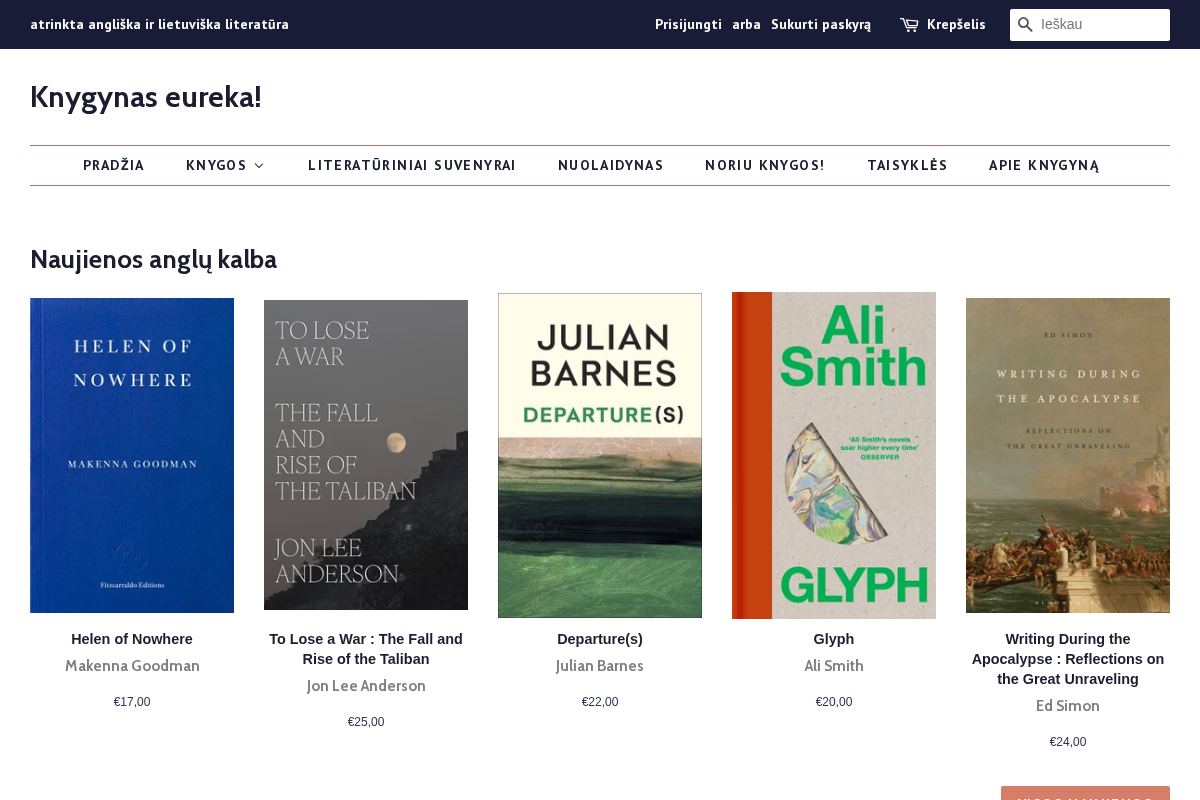Screen dimensions: 1200x800
Task: Open the Taisyklės page
Action: click(x=907, y=166)
